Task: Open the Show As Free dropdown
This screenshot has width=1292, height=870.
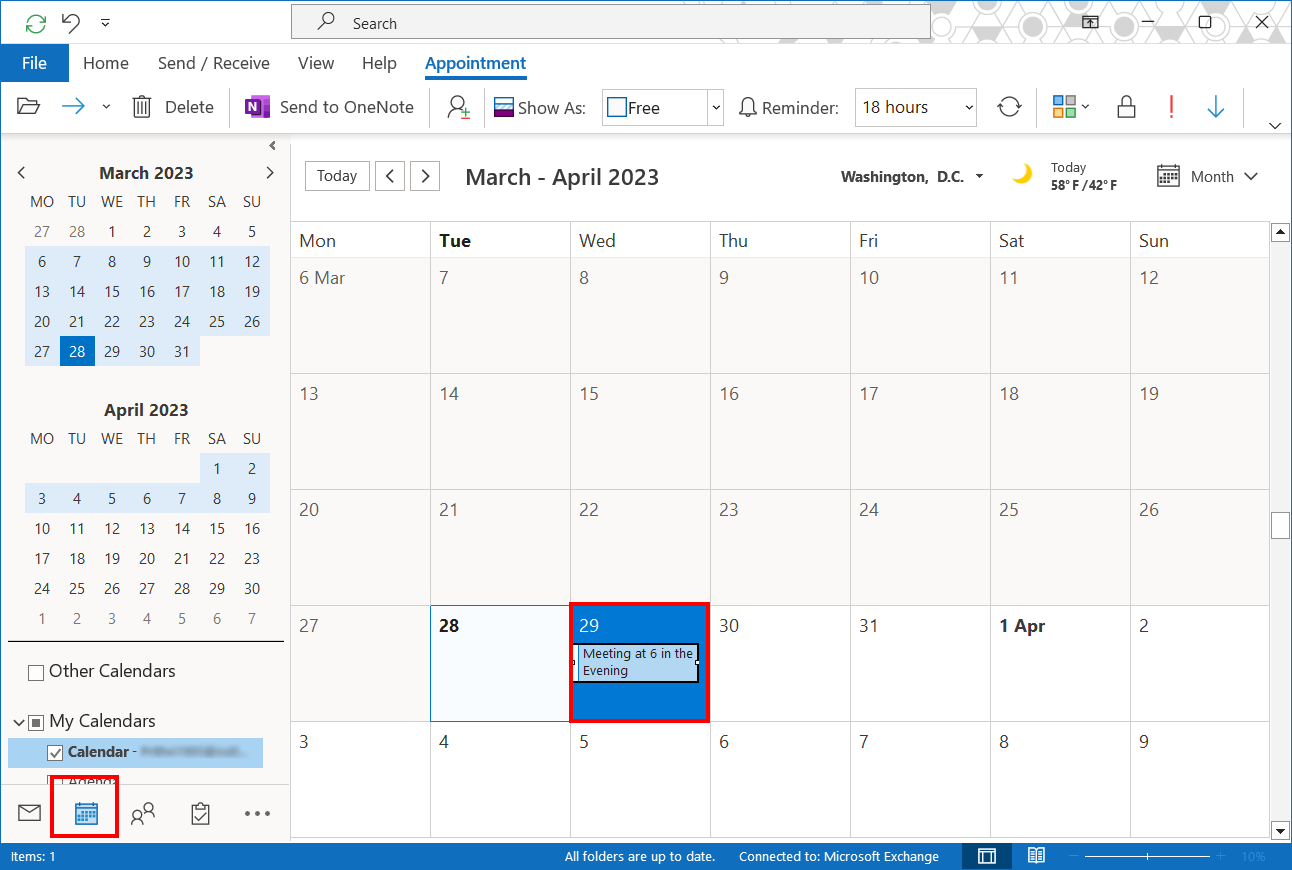Action: 715,107
